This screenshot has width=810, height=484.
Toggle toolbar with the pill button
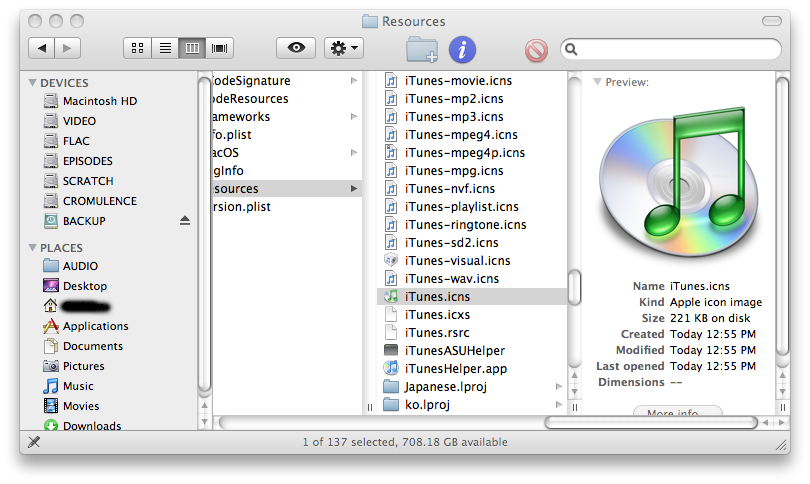click(x=772, y=21)
